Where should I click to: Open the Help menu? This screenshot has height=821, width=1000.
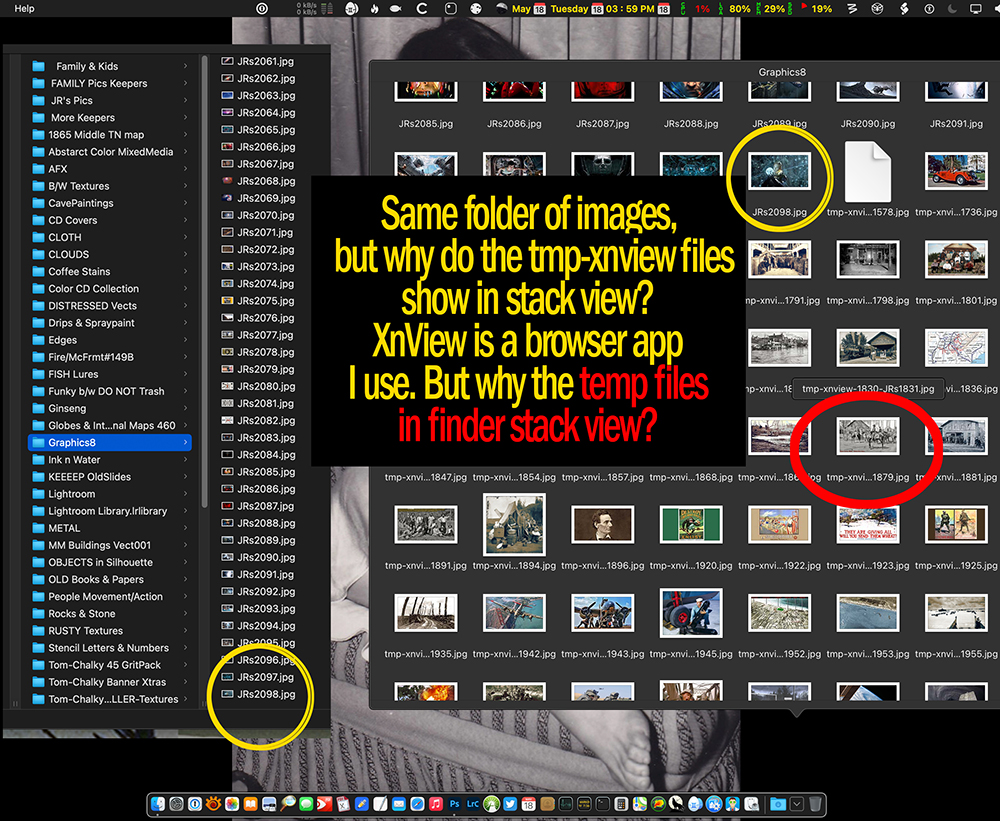(24, 9)
